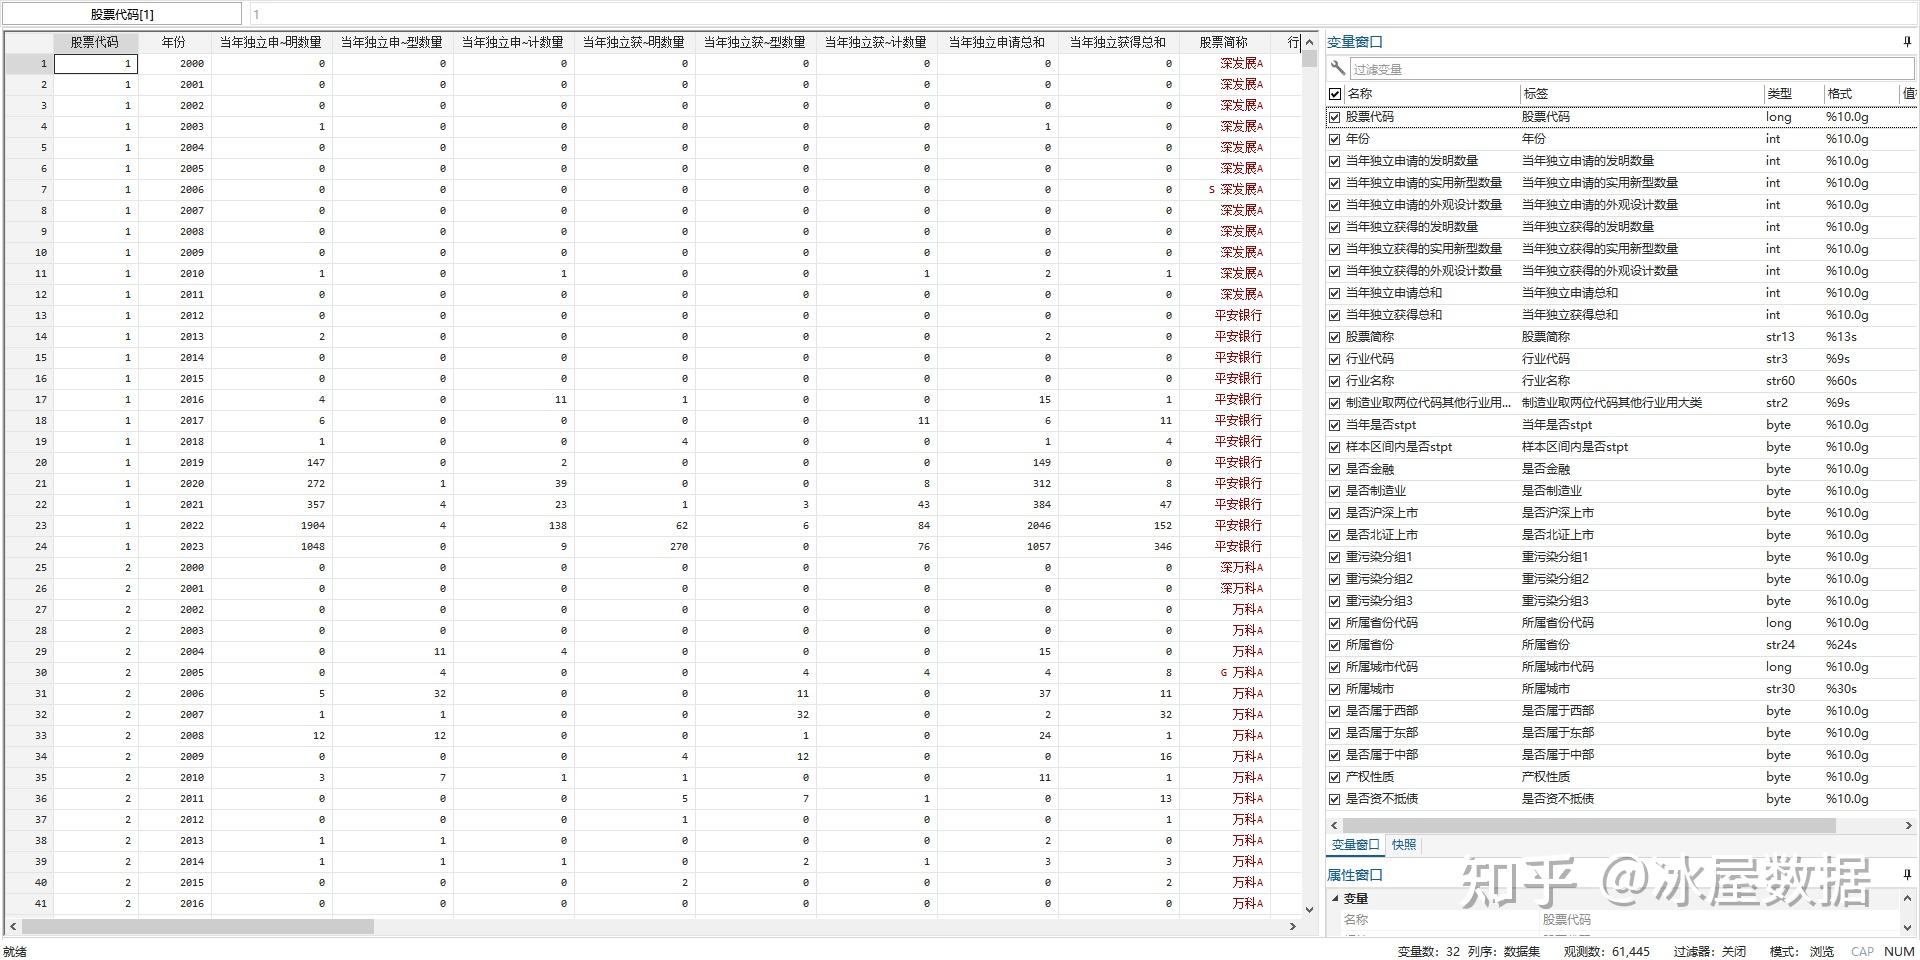Click the 变量数: 32 status bar entry

click(1428, 951)
